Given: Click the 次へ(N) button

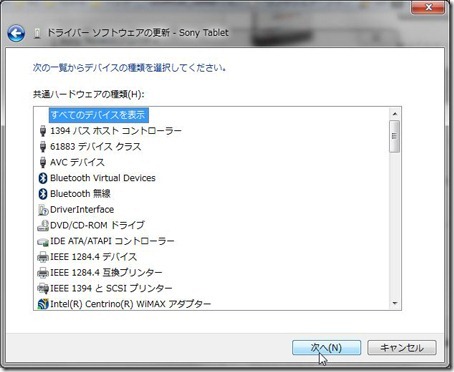Looking at the screenshot, I should click(327, 348).
